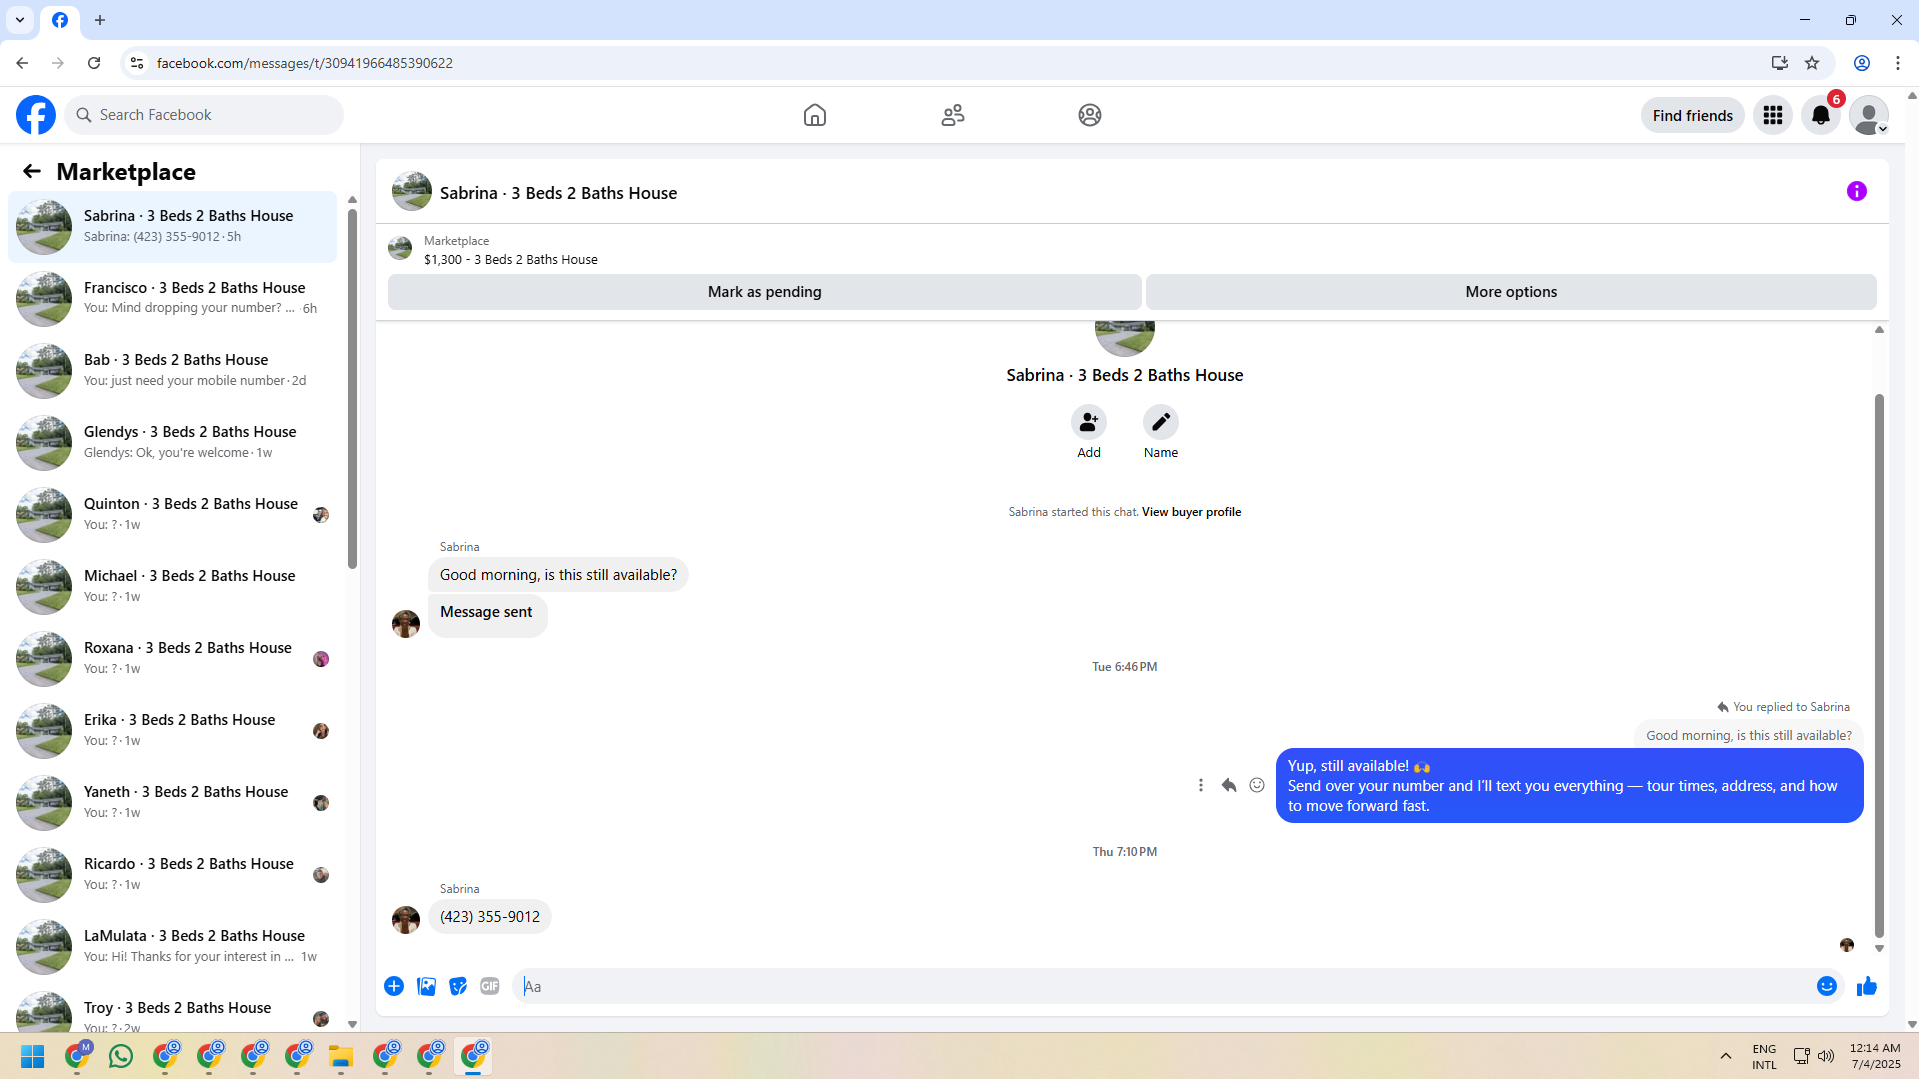Click Find friends button
Image resolution: width=1919 pixels, height=1079 pixels.
1693,115
